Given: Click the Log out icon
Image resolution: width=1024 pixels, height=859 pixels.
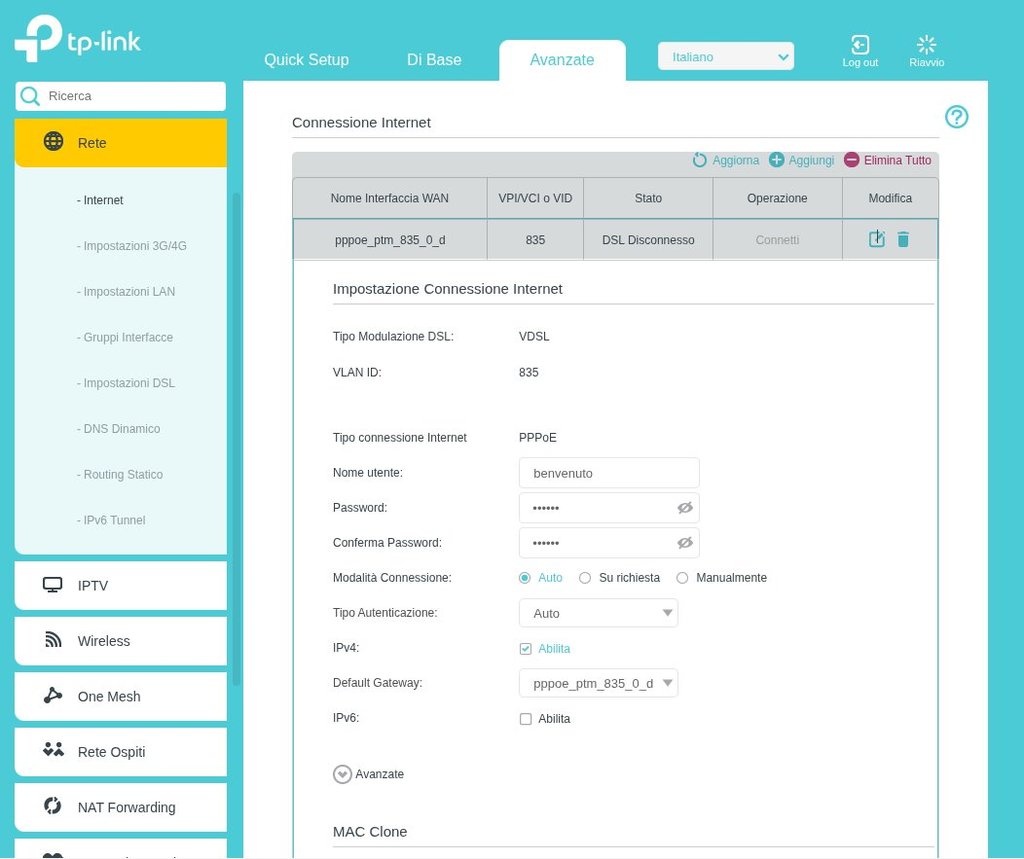Looking at the screenshot, I should 860,45.
